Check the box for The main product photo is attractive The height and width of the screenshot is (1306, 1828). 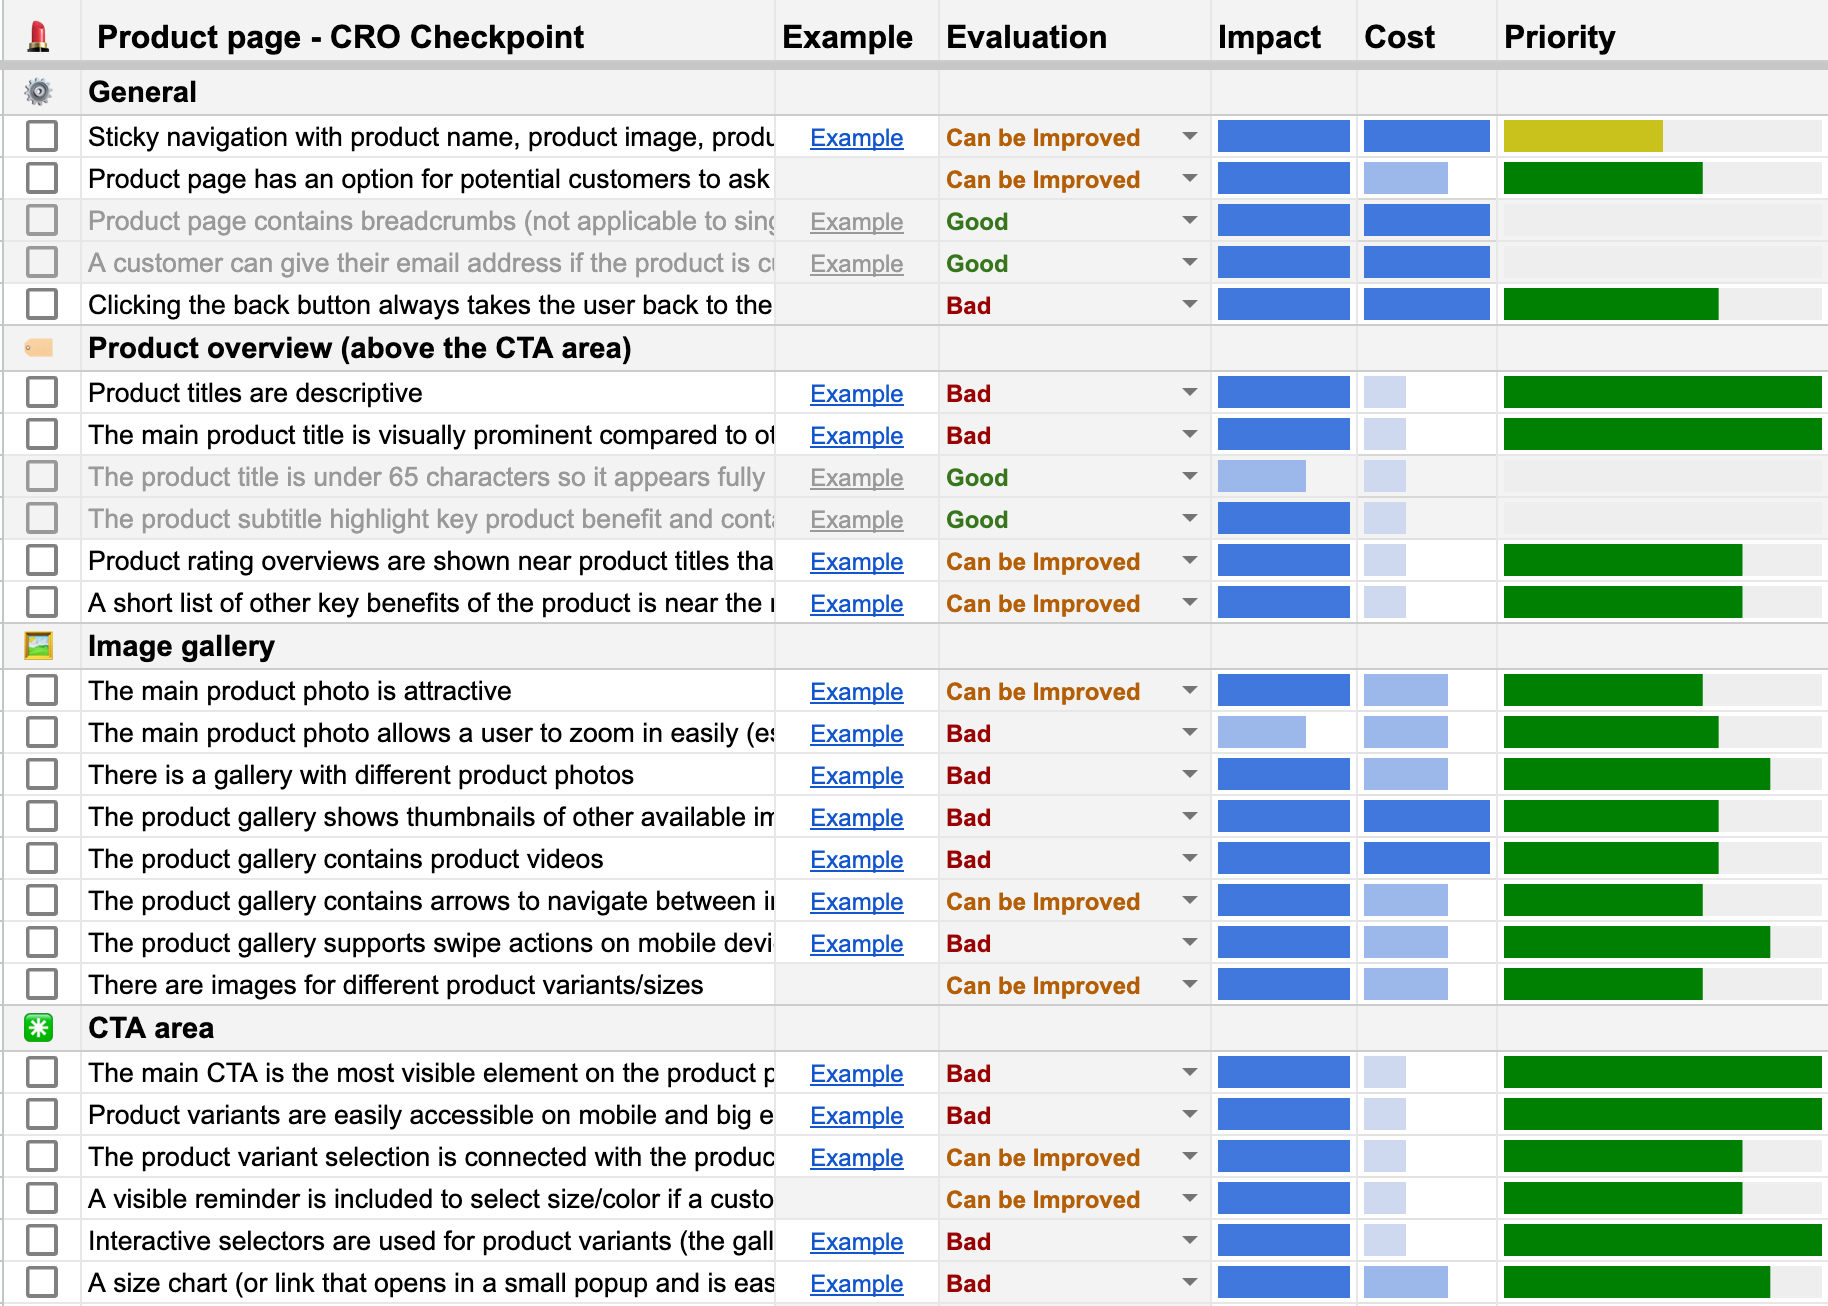pyautogui.click(x=41, y=690)
